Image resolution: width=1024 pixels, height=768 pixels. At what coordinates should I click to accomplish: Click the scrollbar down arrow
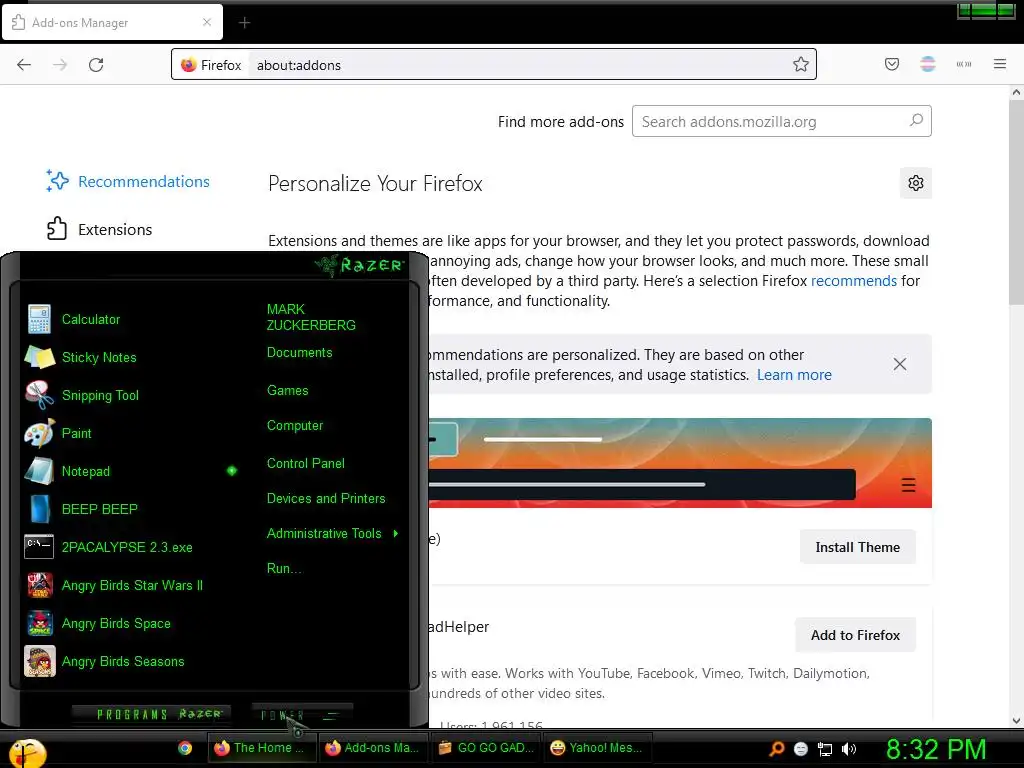[x=1016, y=721]
